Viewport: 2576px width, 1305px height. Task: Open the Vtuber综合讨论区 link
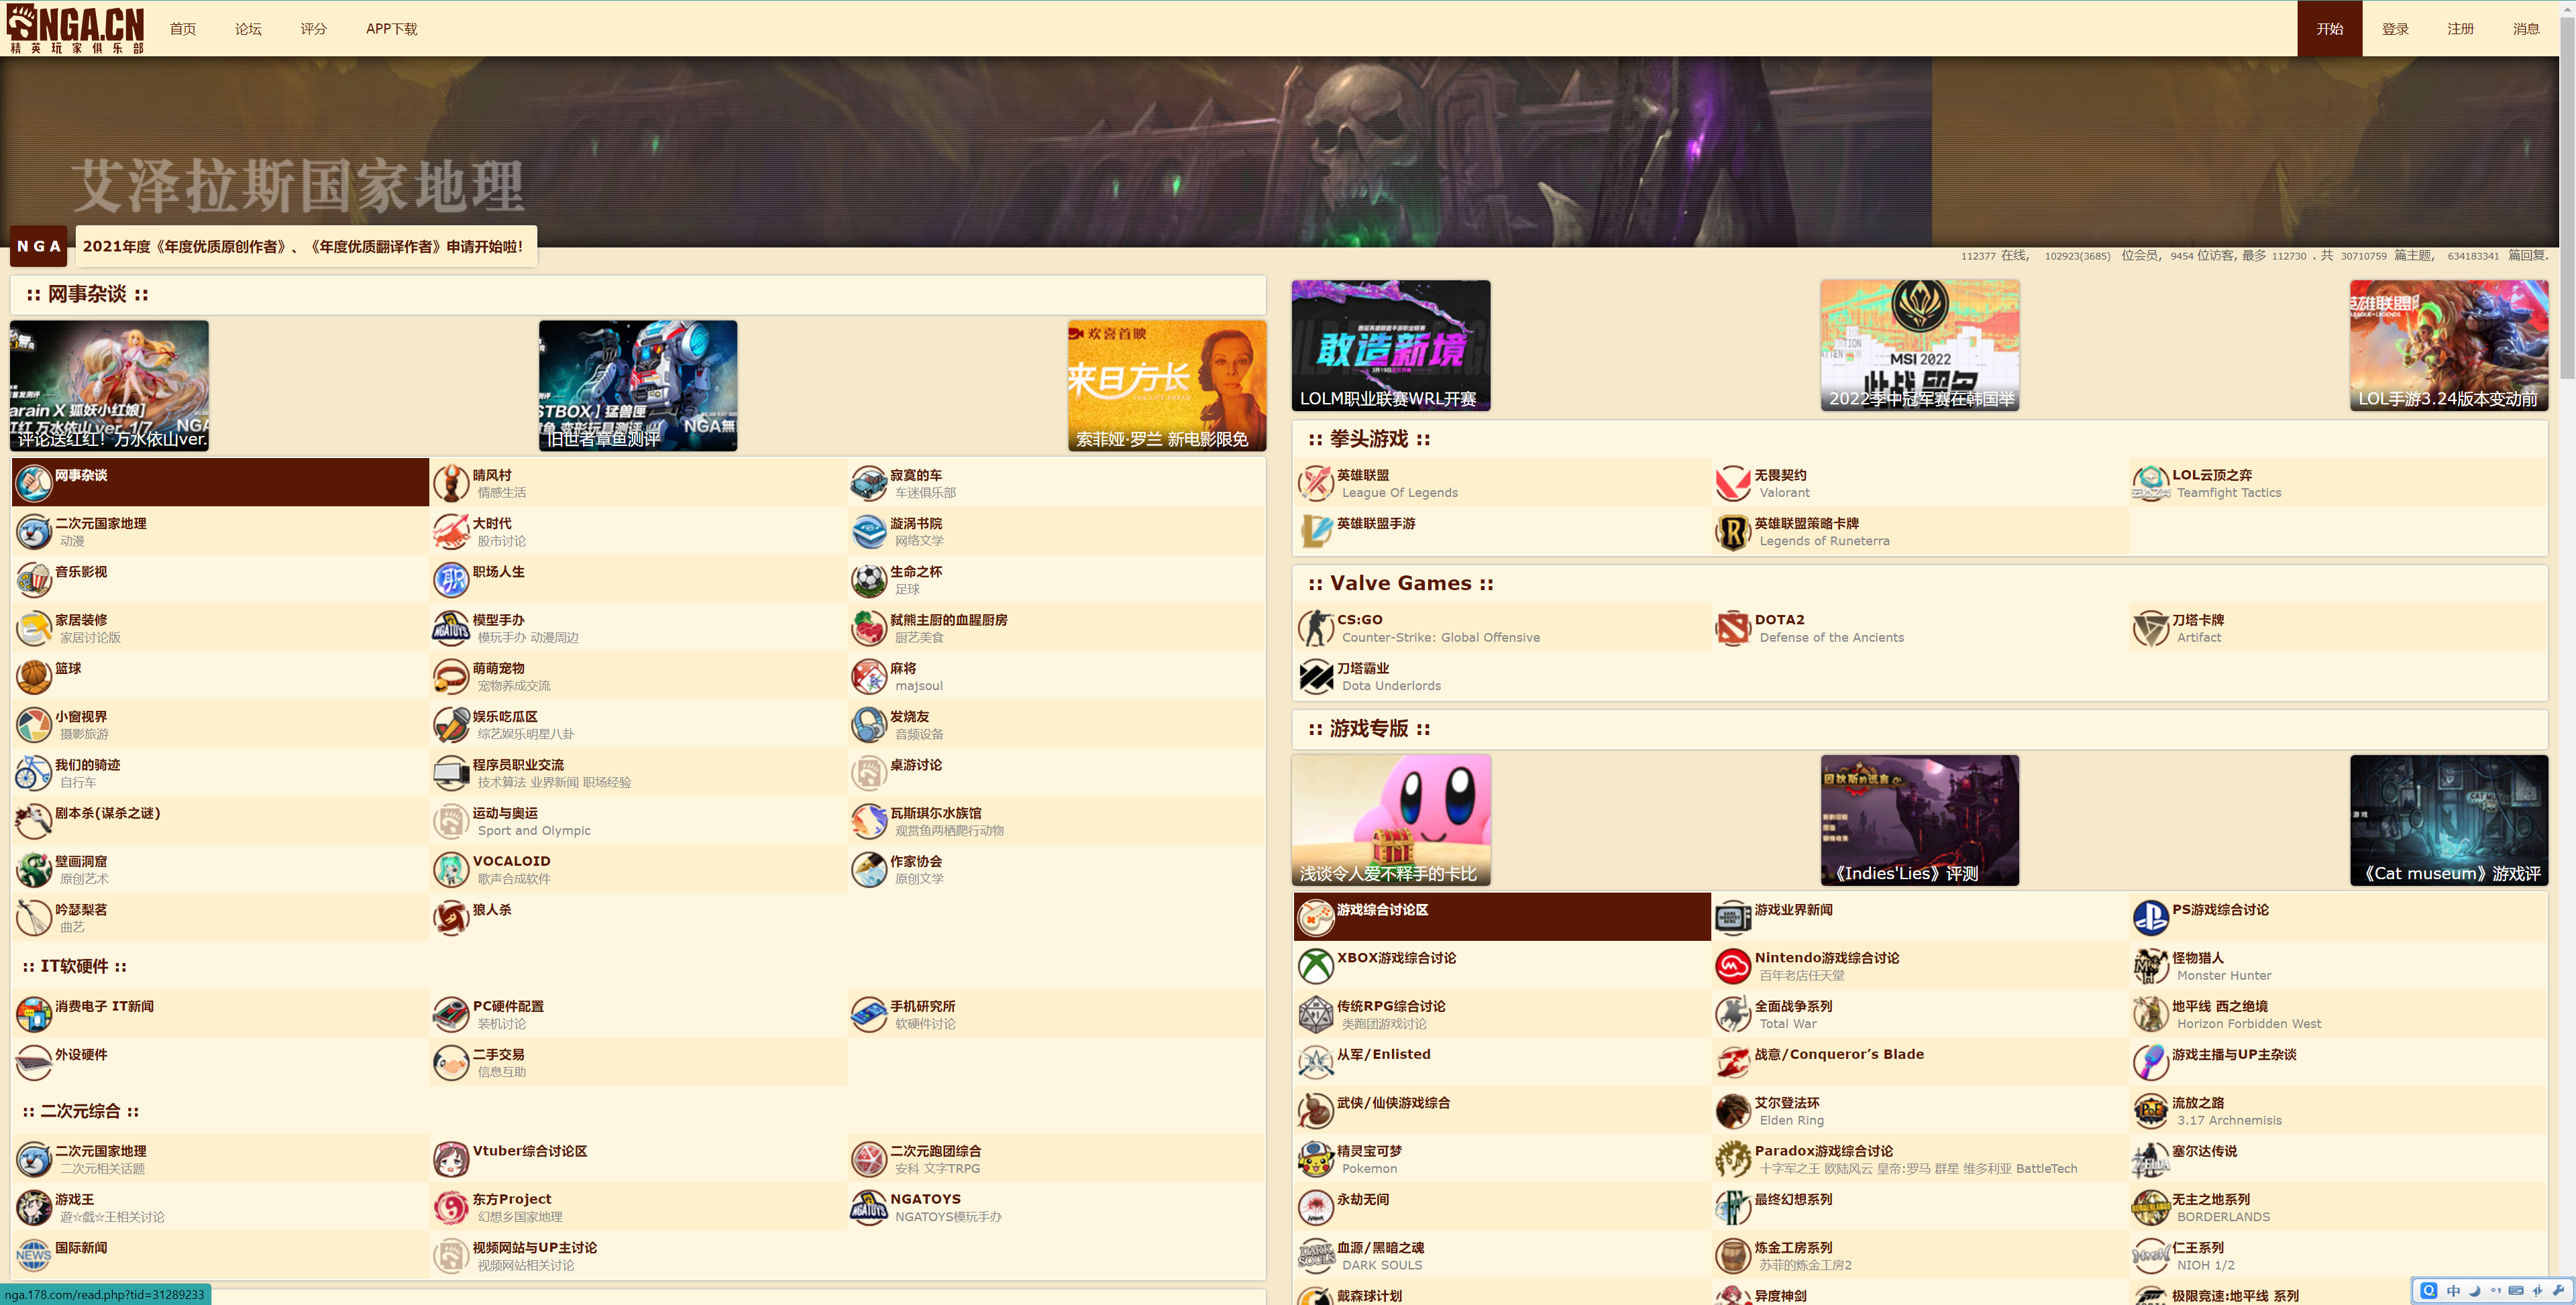tap(530, 1150)
